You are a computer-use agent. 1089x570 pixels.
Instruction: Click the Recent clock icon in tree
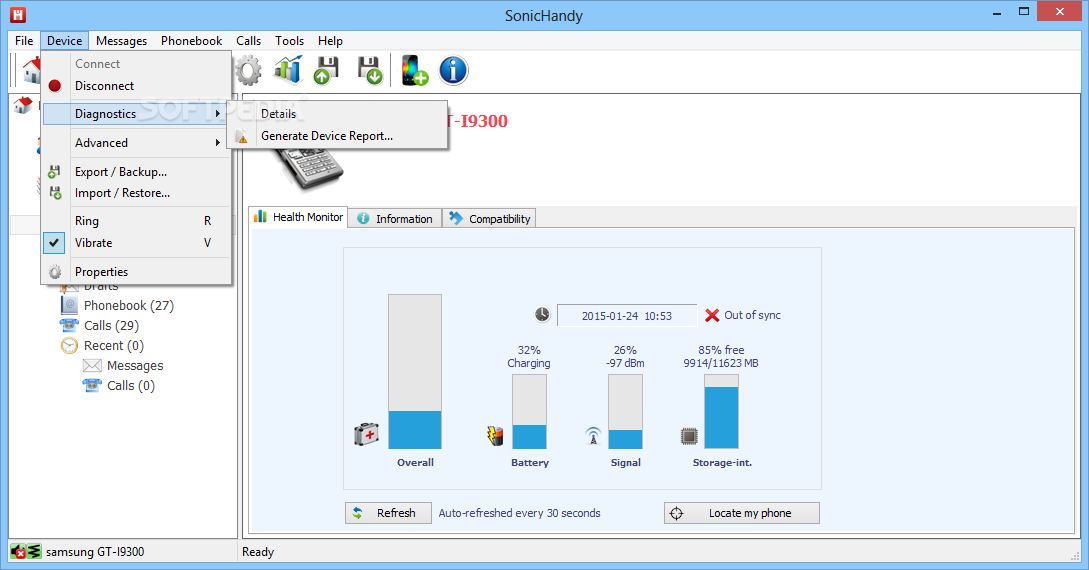tap(69, 345)
